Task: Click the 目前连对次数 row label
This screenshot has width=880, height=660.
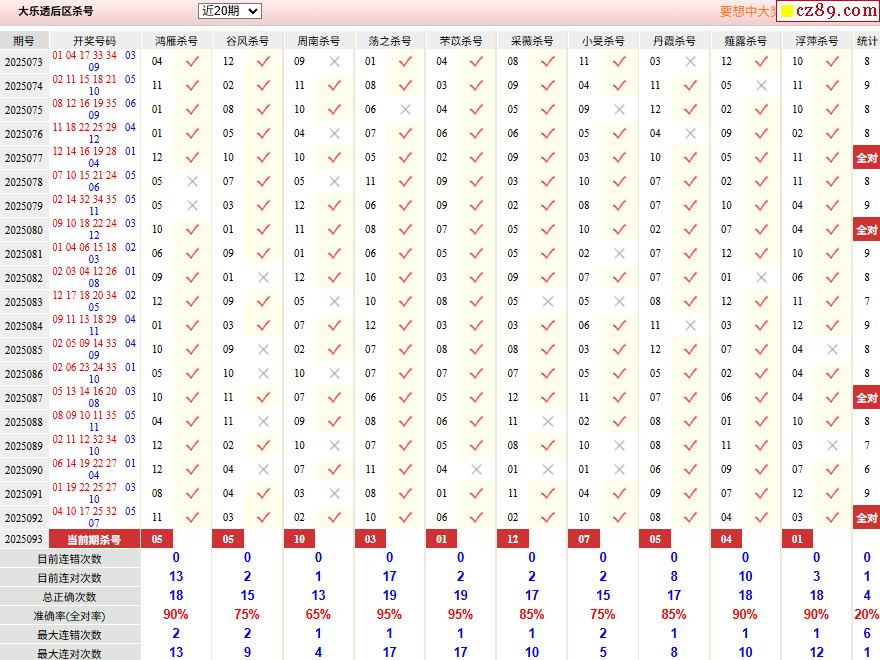Action: click(x=70, y=578)
